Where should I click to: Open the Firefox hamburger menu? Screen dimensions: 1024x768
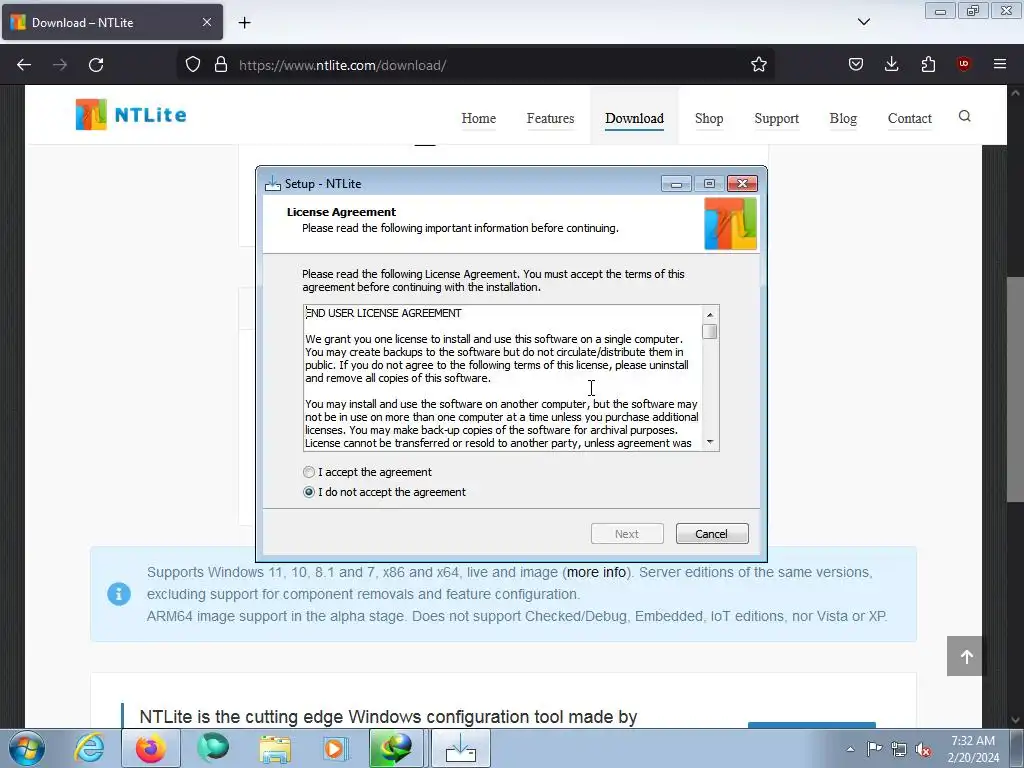coord(1000,65)
